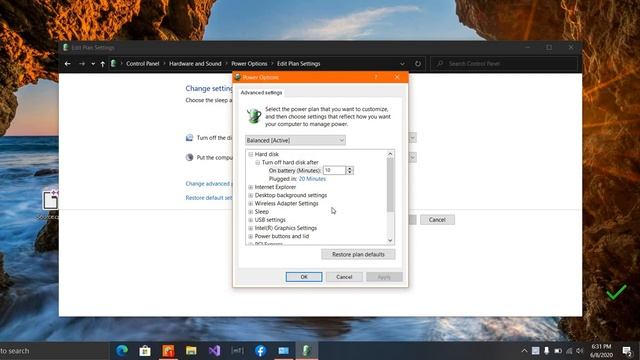Expand the Sleep settings node

coord(251,211)
